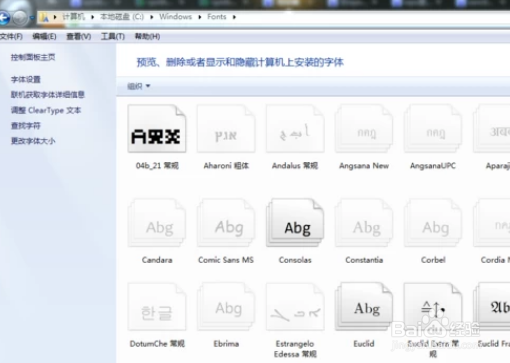Click the 查找字符 link
The height and width of the screenshot is (363, 510).
(26, 126)
